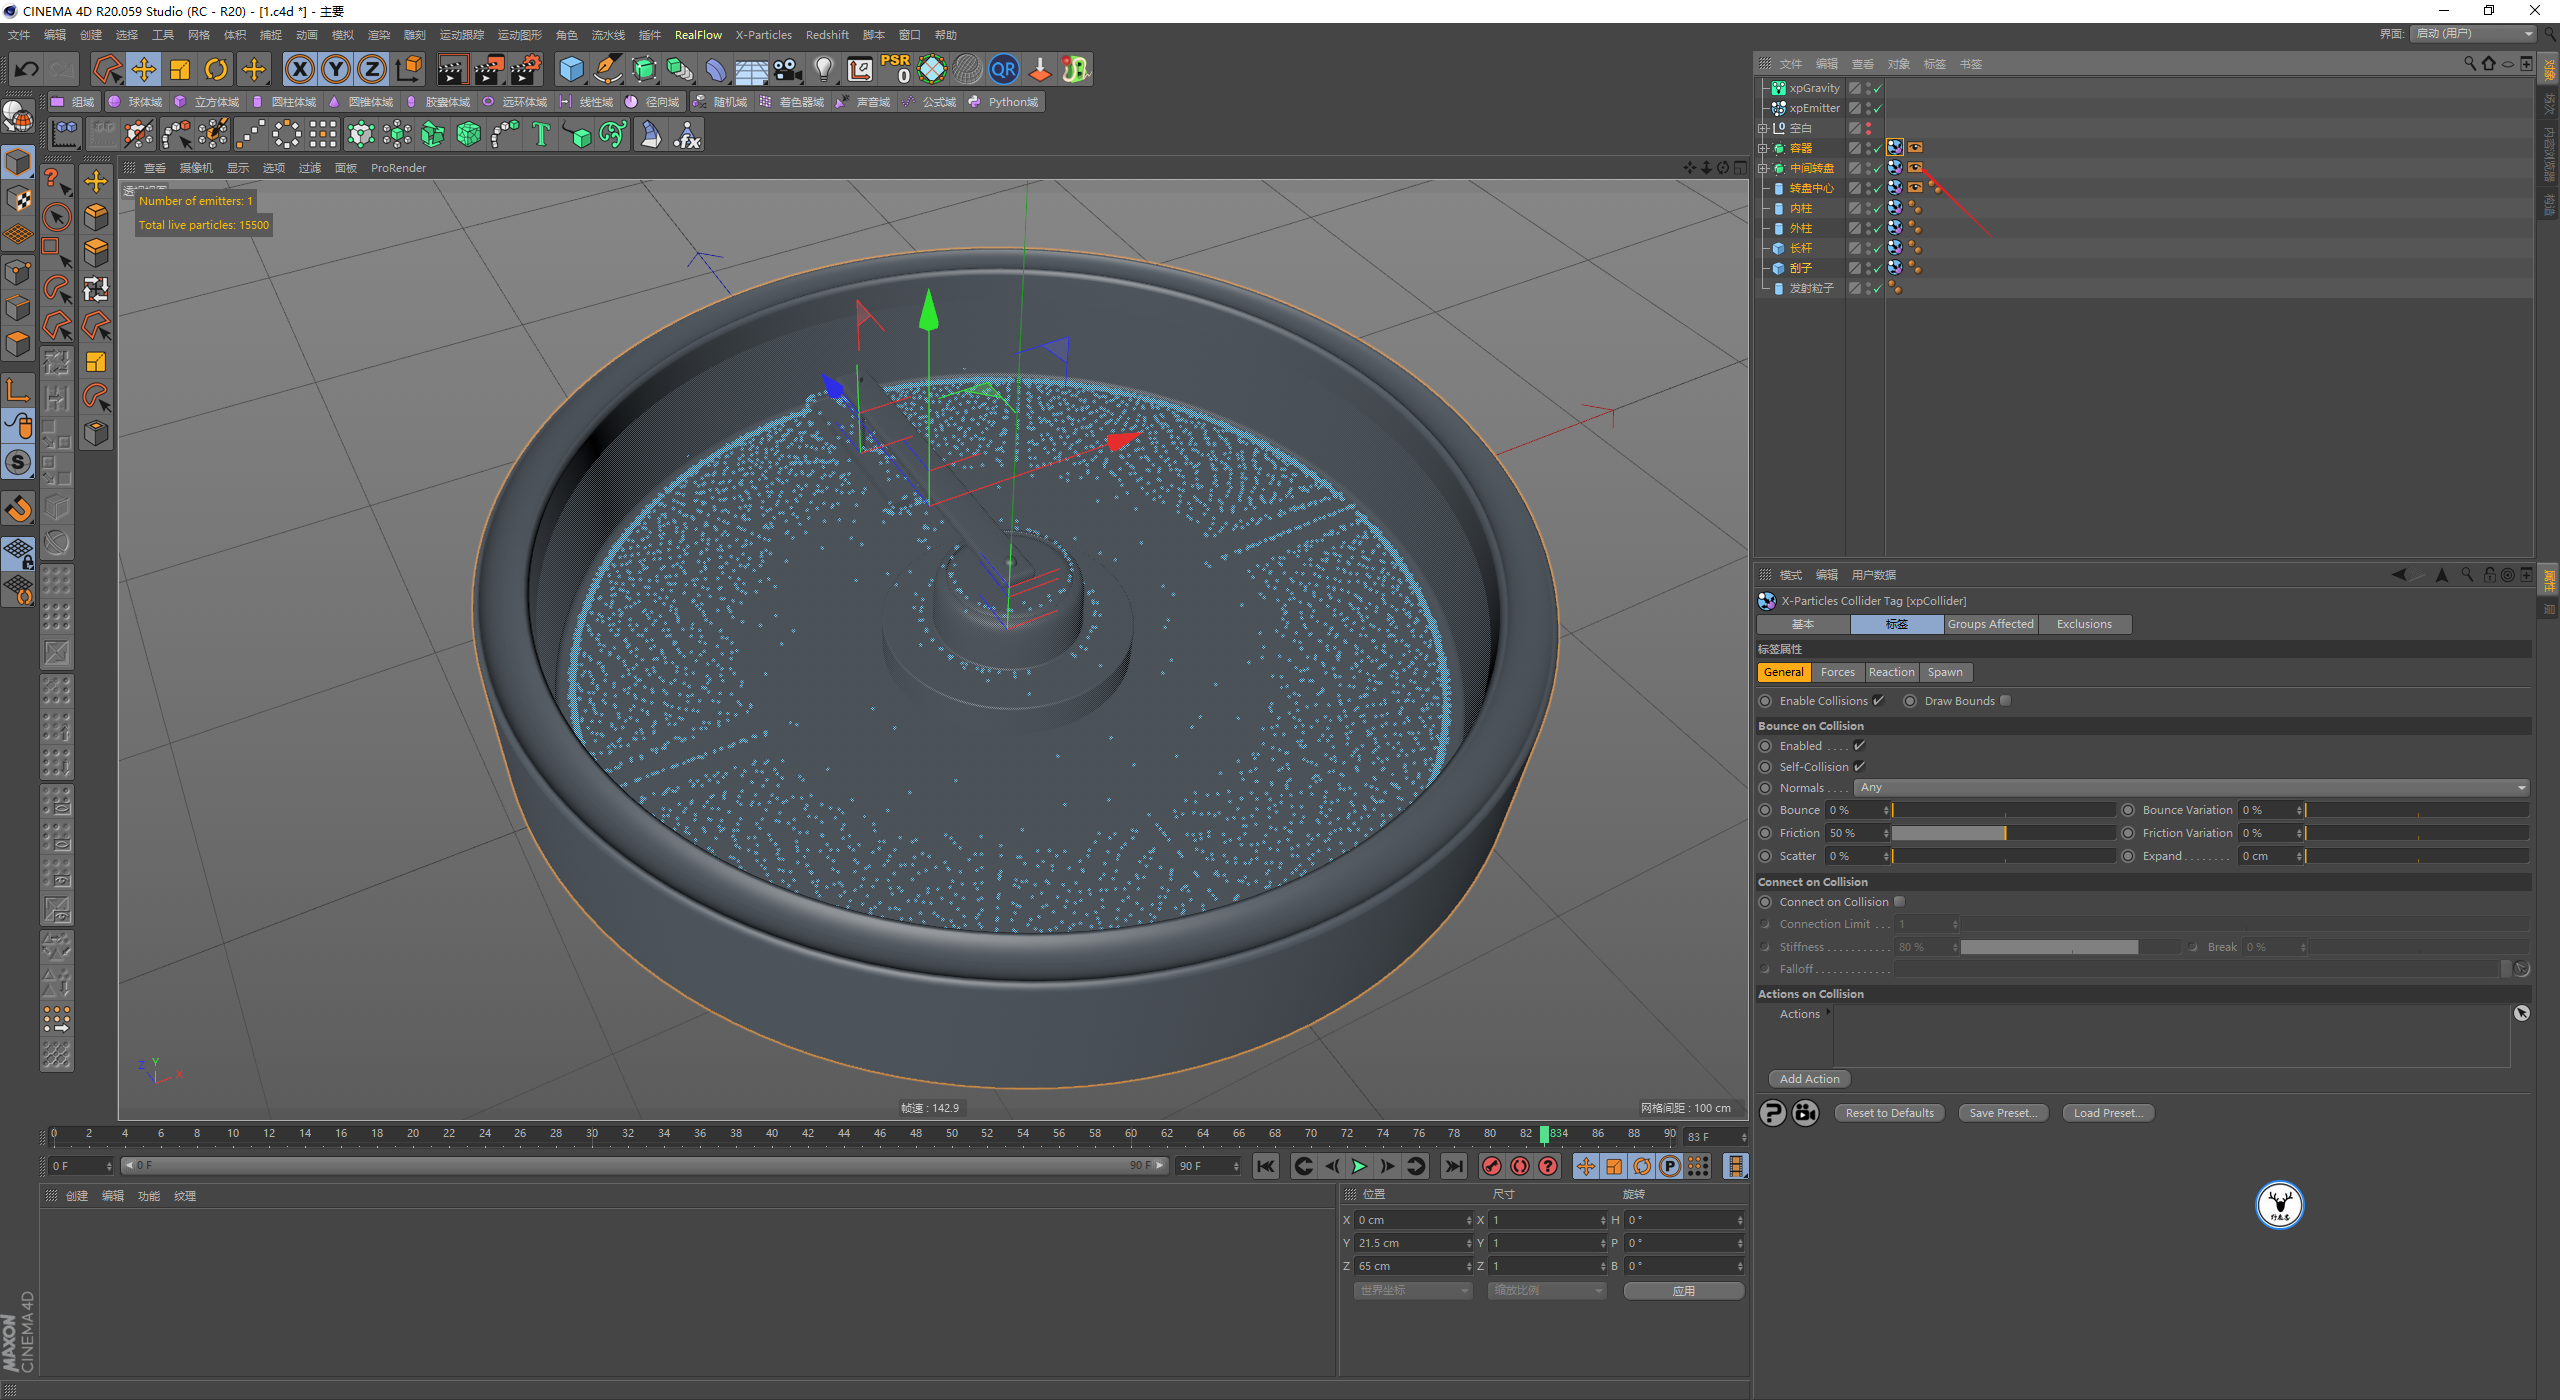
Task: Click the blue QR icon
Action: tap(1003, 69)
